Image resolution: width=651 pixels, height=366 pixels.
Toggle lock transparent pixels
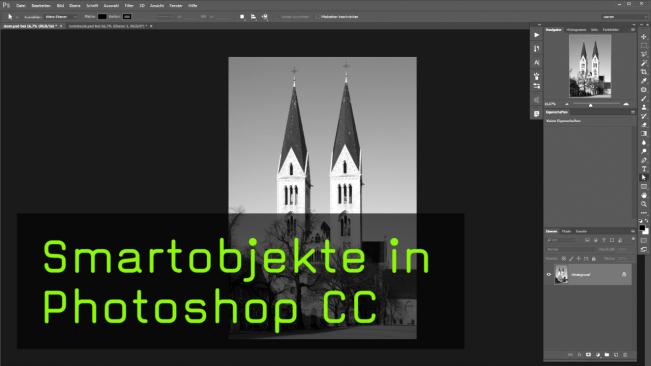(x=564, y=259)
